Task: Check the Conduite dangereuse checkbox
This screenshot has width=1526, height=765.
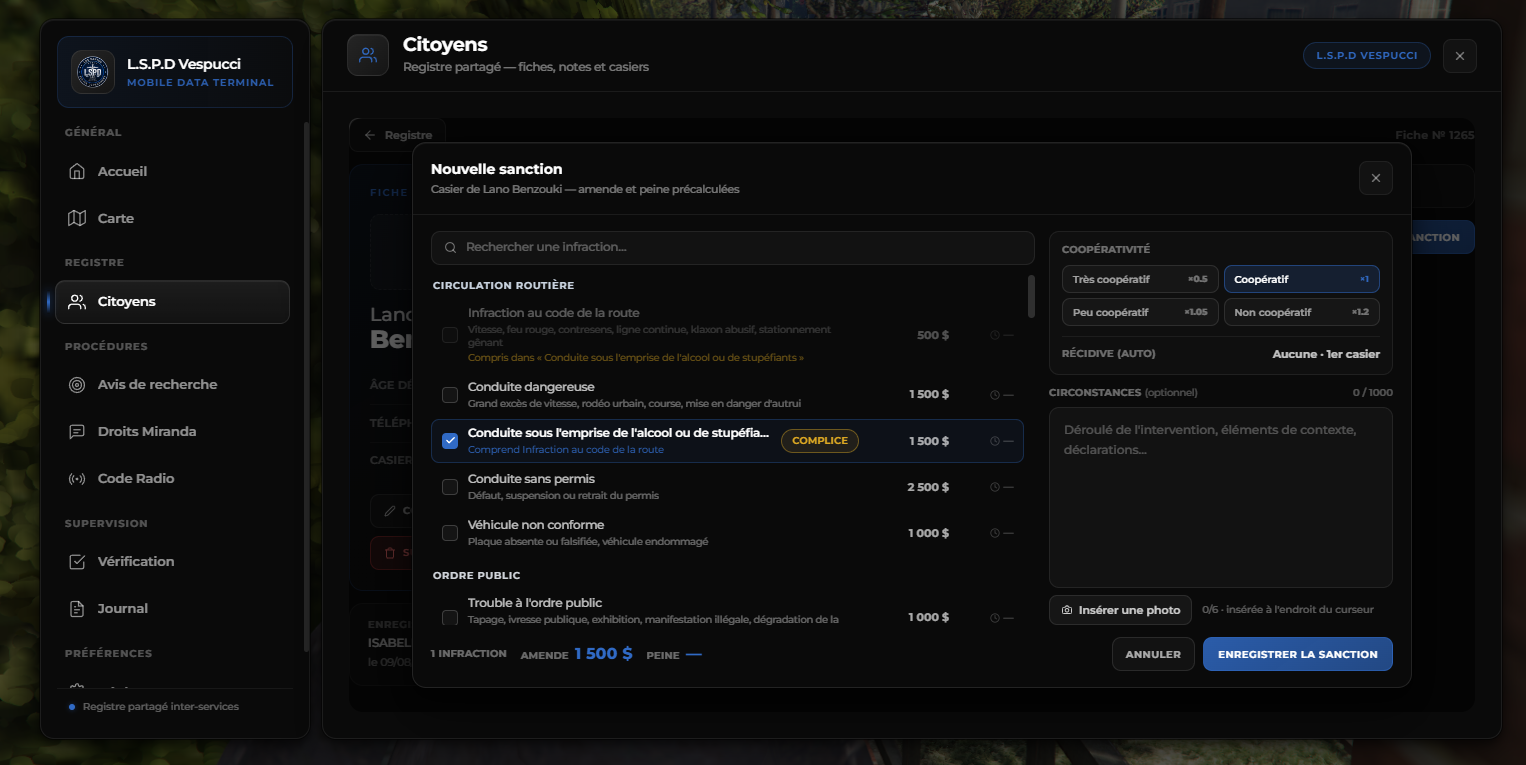Action: point(450,395)
